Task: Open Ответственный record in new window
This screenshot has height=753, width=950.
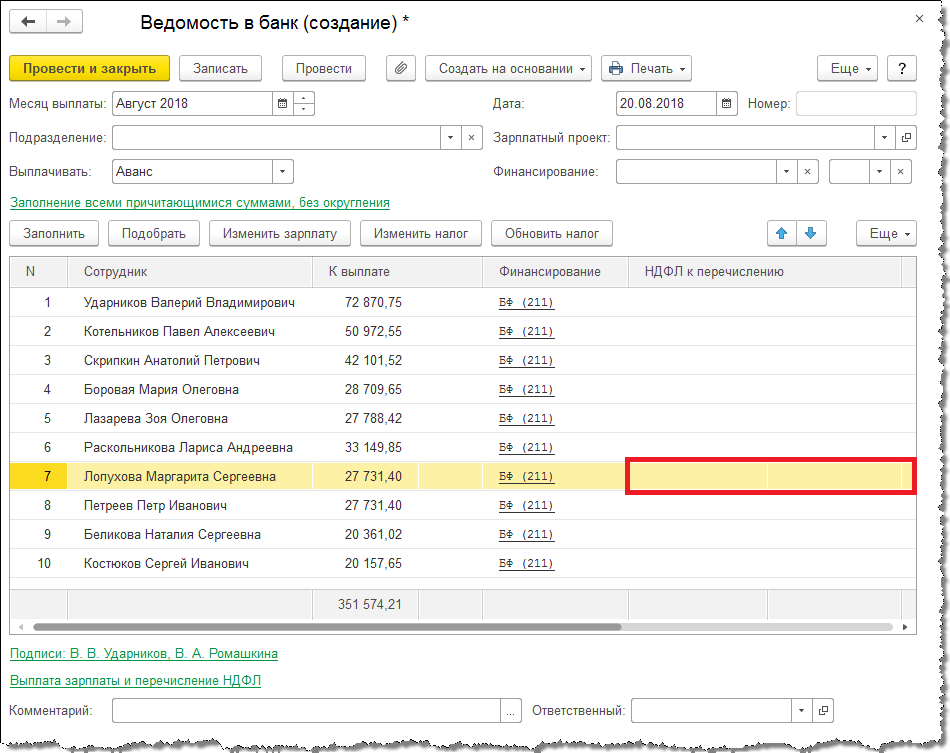Action: [823, 711]
